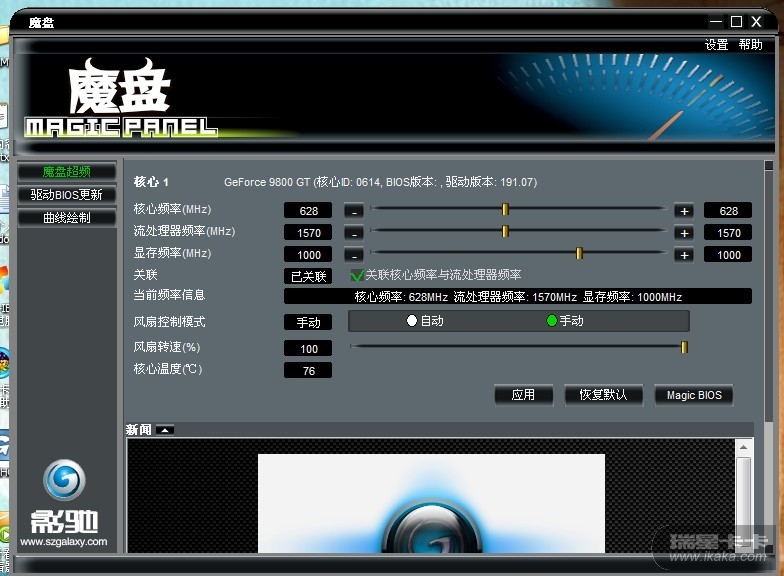Screen dimensions: 784x576
Task: Toggle 关联核心频率与流处理器频率 checkbox
Action: tap(357, 275)
